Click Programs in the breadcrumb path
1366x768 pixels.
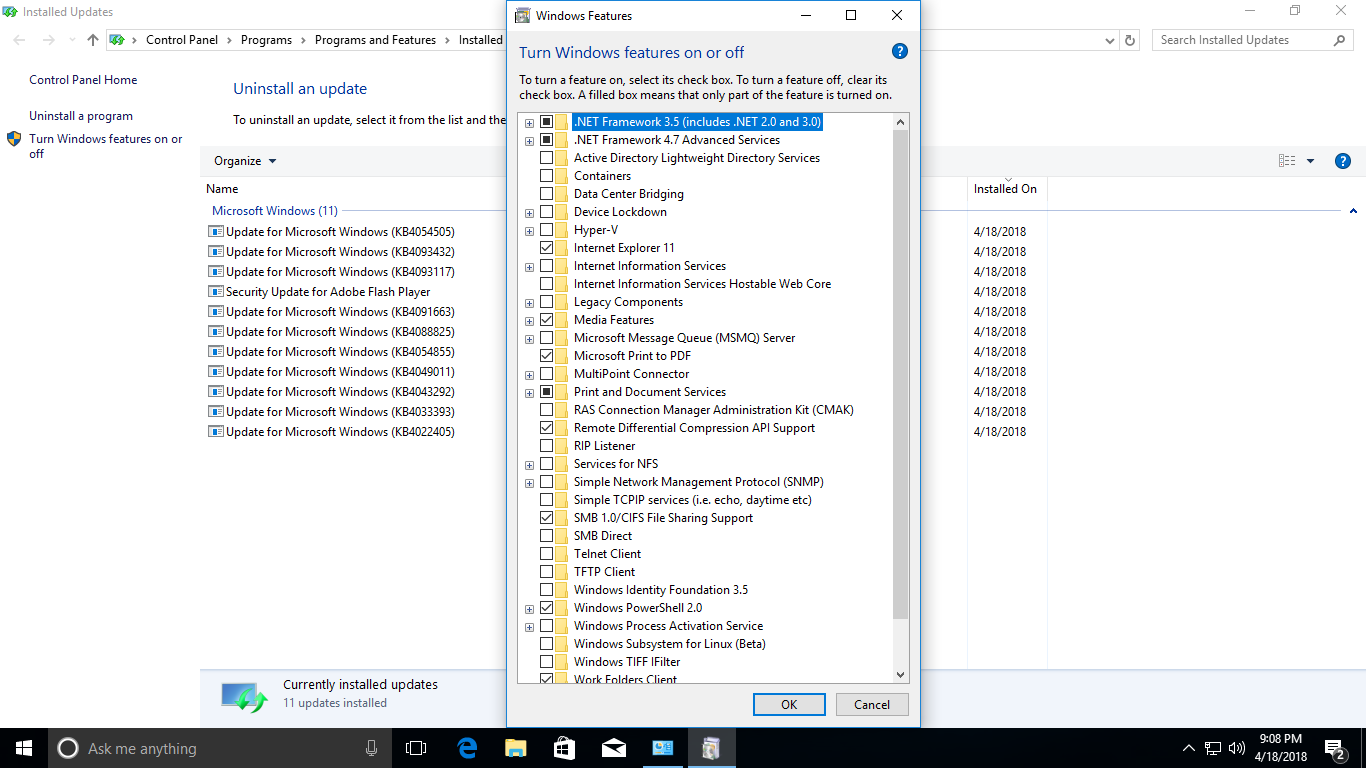pos(266,40)
